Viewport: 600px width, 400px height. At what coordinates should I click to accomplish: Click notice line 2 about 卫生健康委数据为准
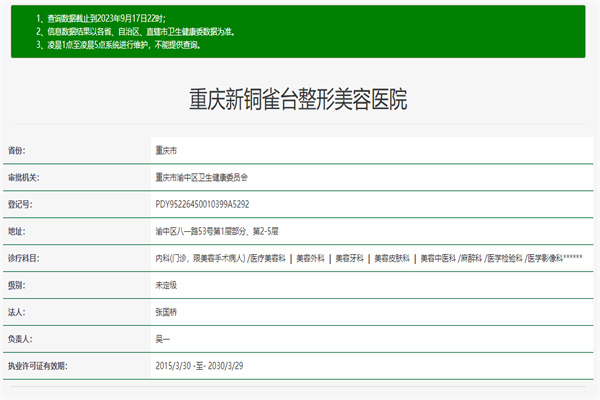point(135,32)
